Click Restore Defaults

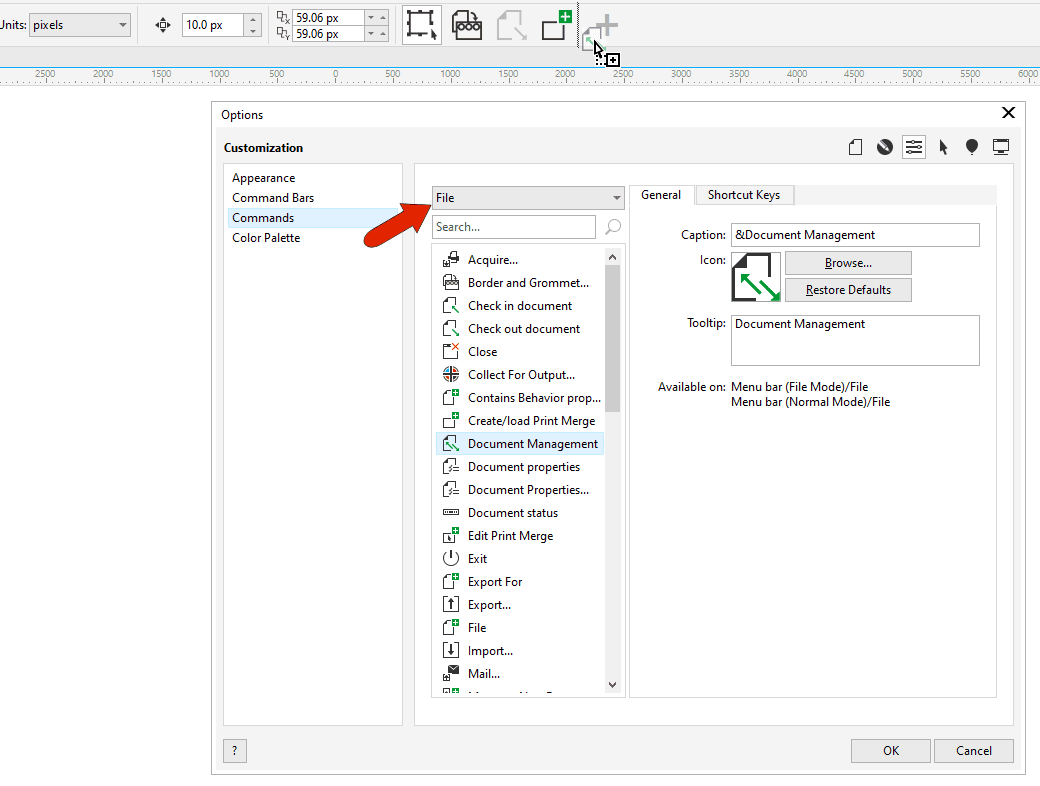848,289
